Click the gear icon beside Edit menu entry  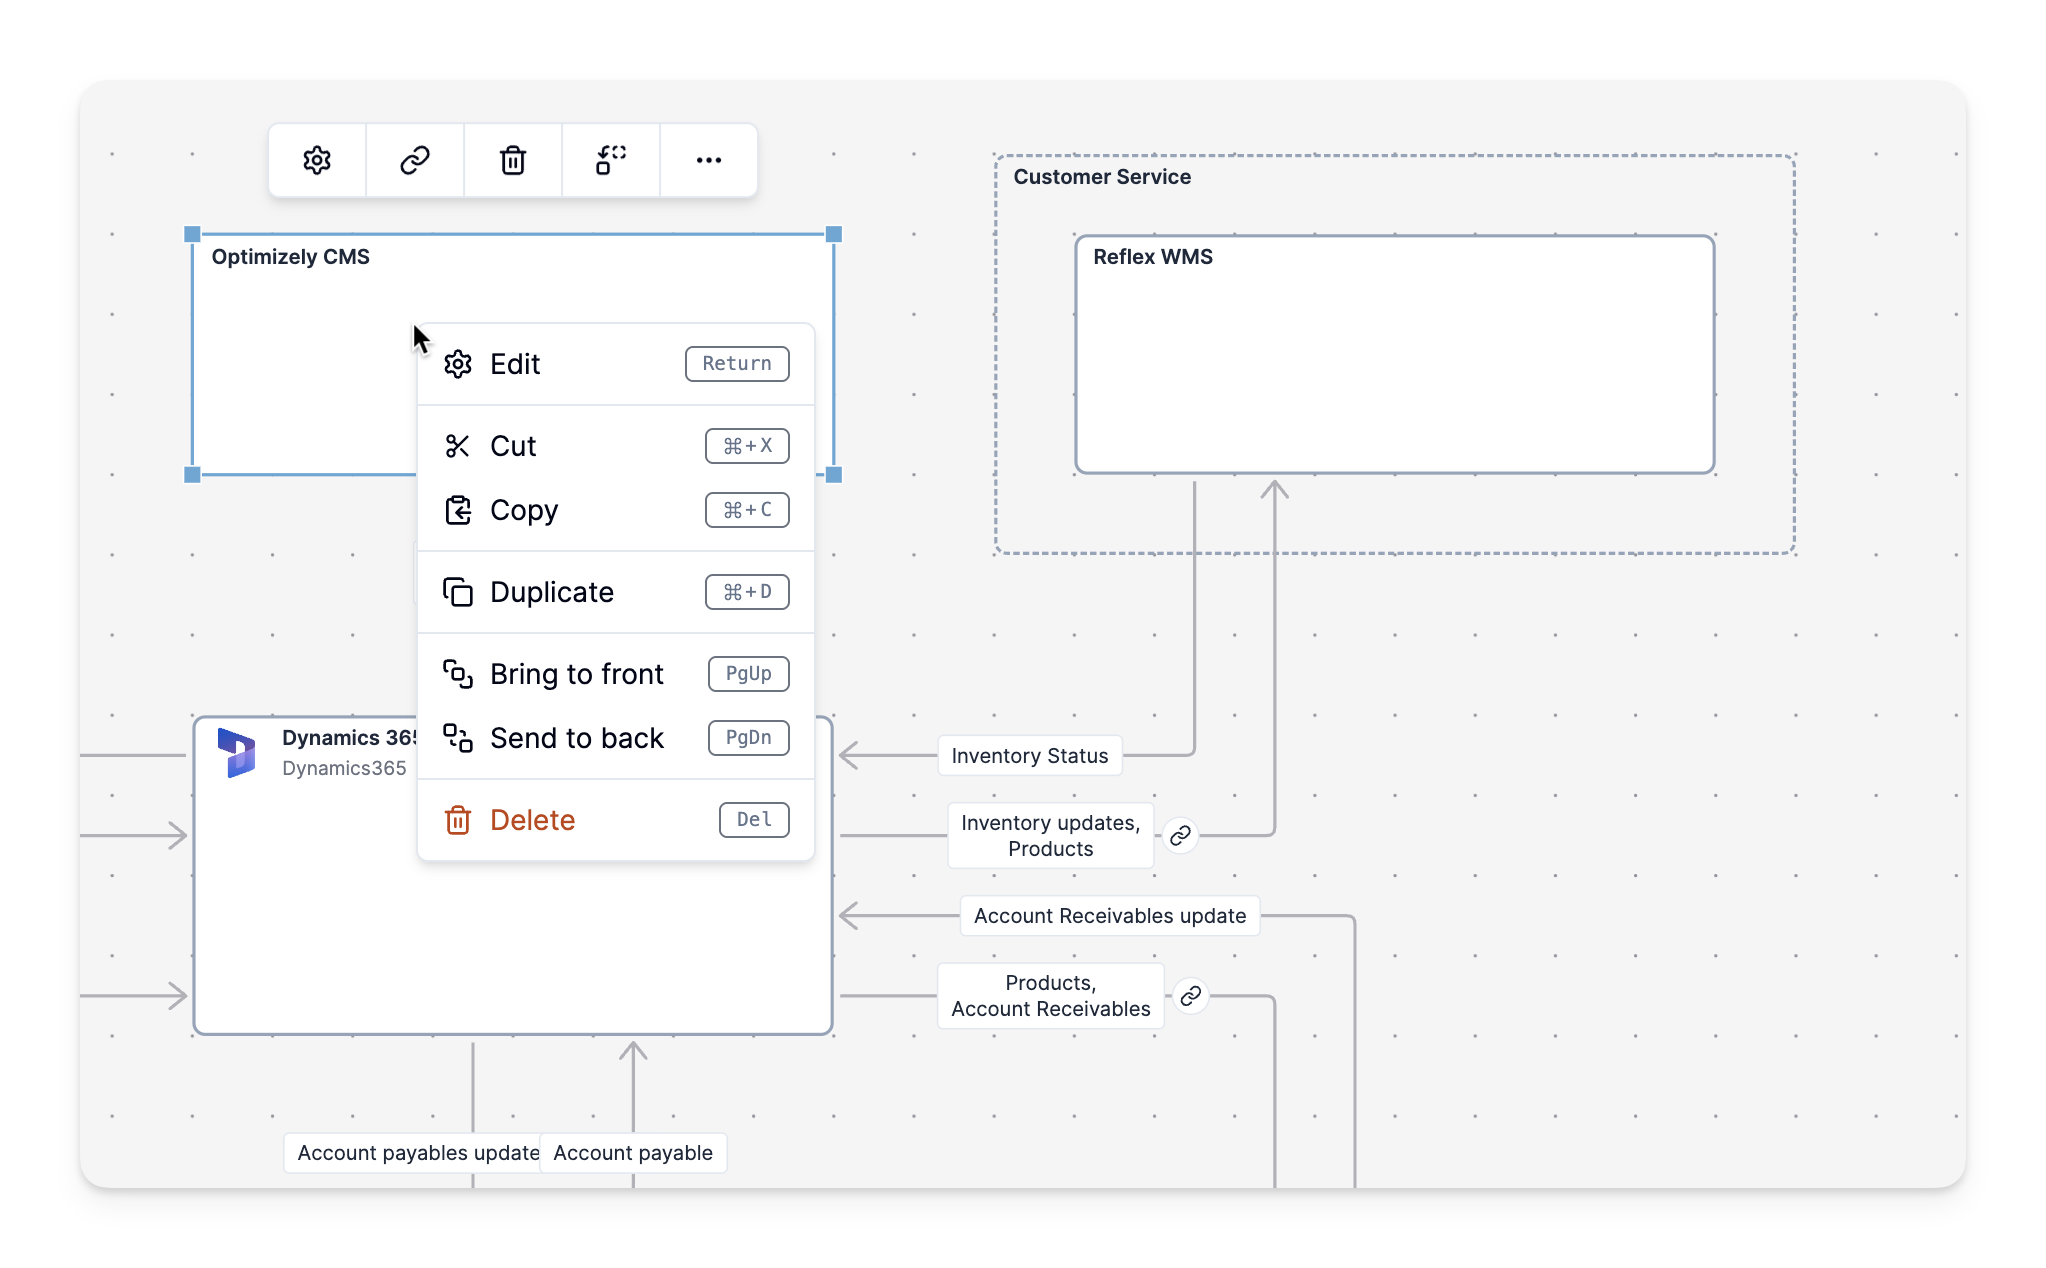458,364
